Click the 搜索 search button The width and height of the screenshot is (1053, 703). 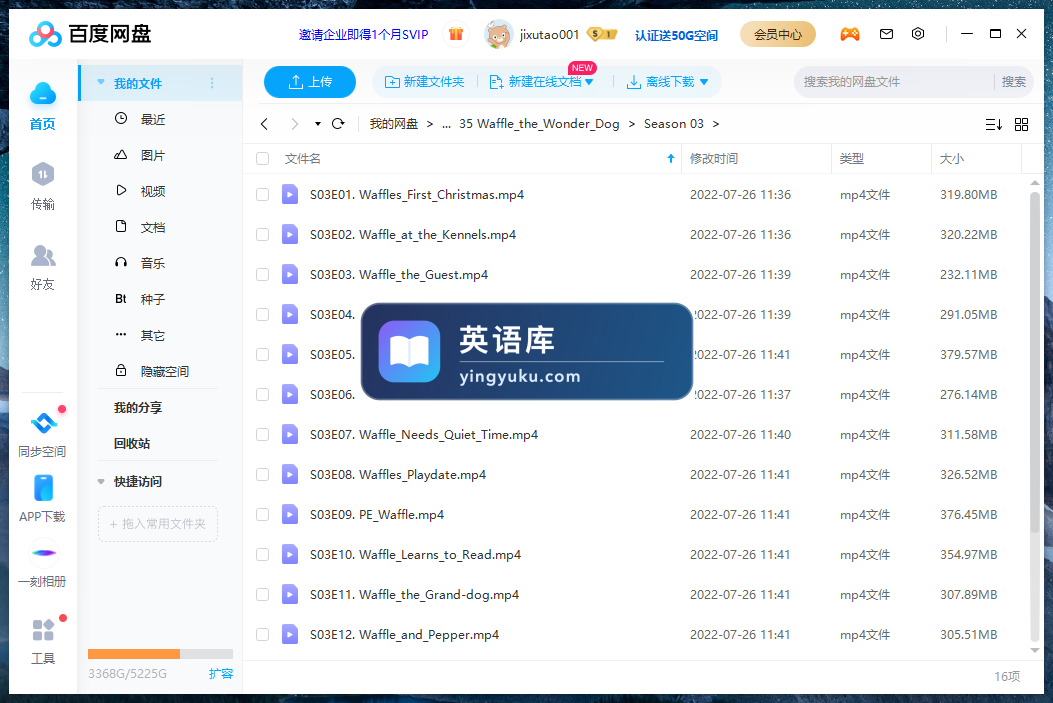pyautogui.click(x=1013, y=82)
